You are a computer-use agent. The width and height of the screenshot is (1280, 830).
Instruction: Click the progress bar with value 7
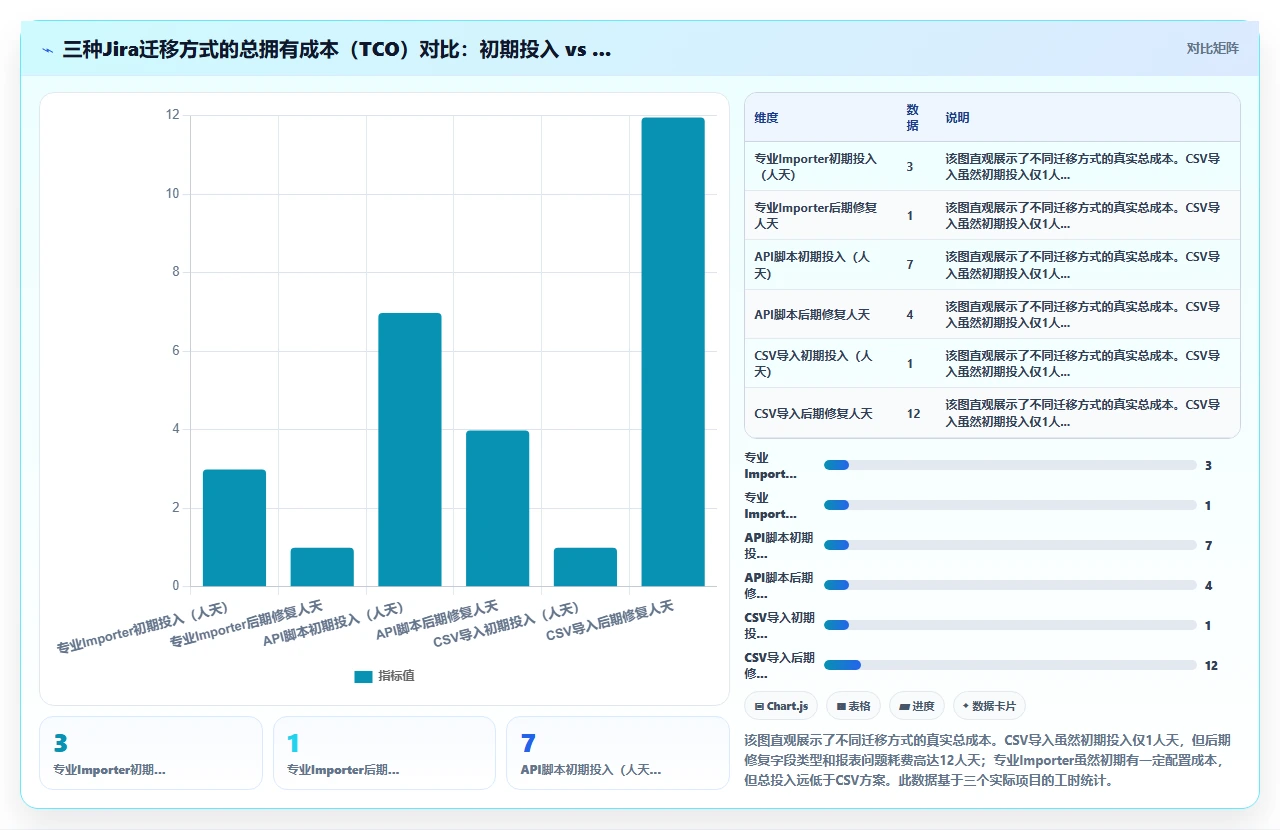coord(1010,545)
